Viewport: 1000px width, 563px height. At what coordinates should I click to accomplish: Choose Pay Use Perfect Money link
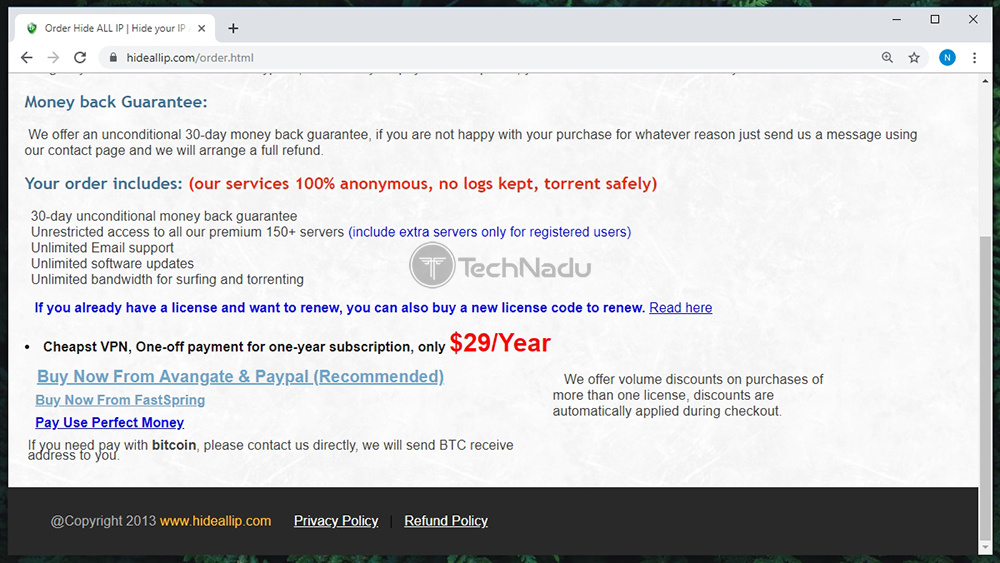tap(110, 422)
